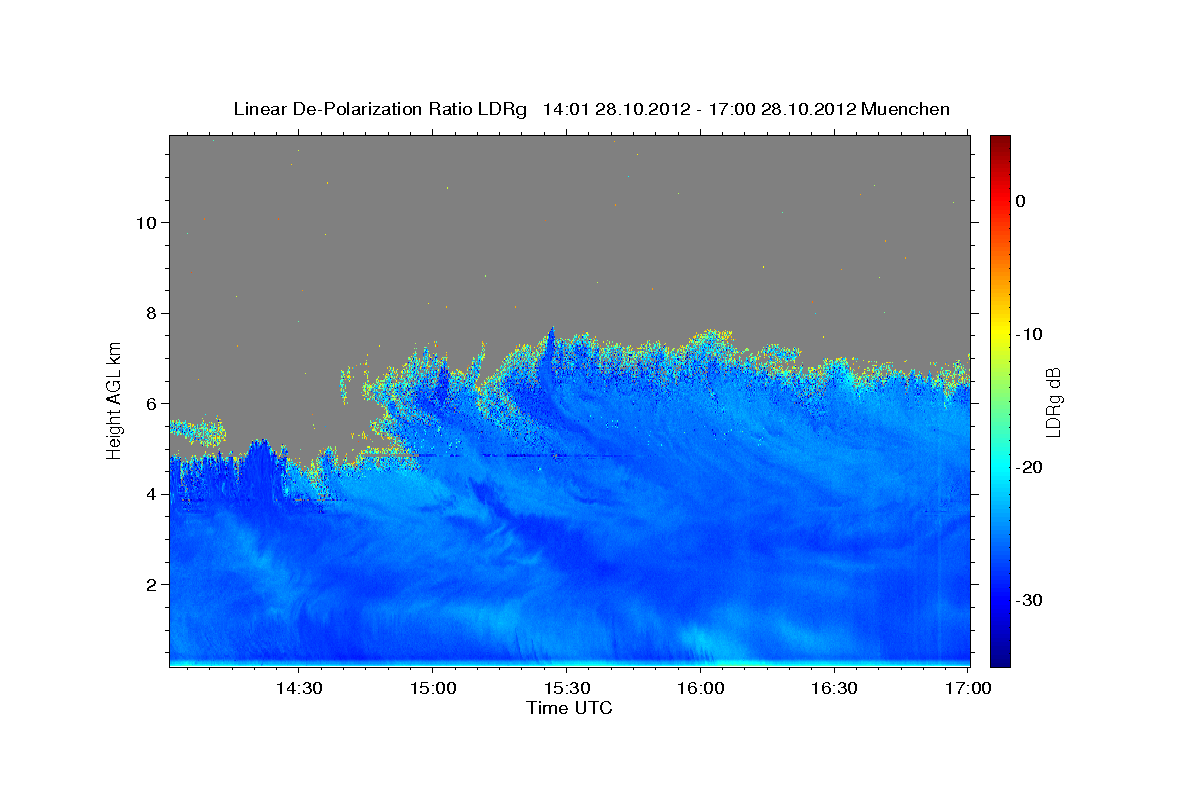Select the time range text '14:01 28.10.2012 - 17:00 28.10.2012'
This screenshot has height=800, width=1200.
(699, 109)
